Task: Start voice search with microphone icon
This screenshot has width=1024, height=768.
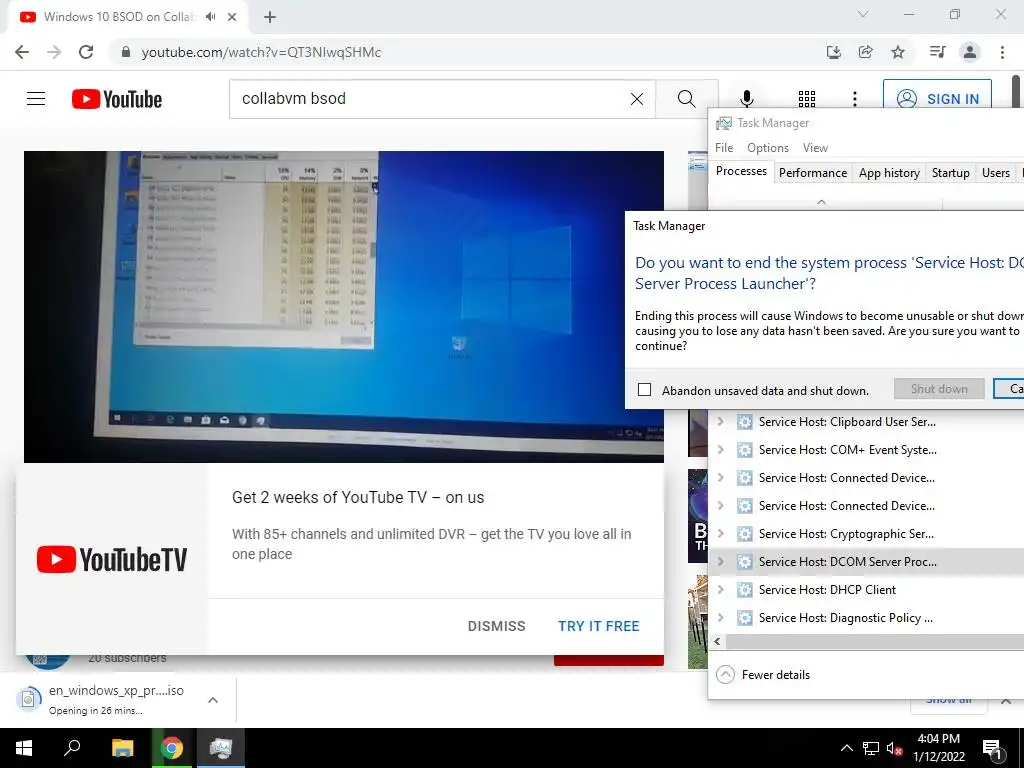Action: [x=746, y=99]
